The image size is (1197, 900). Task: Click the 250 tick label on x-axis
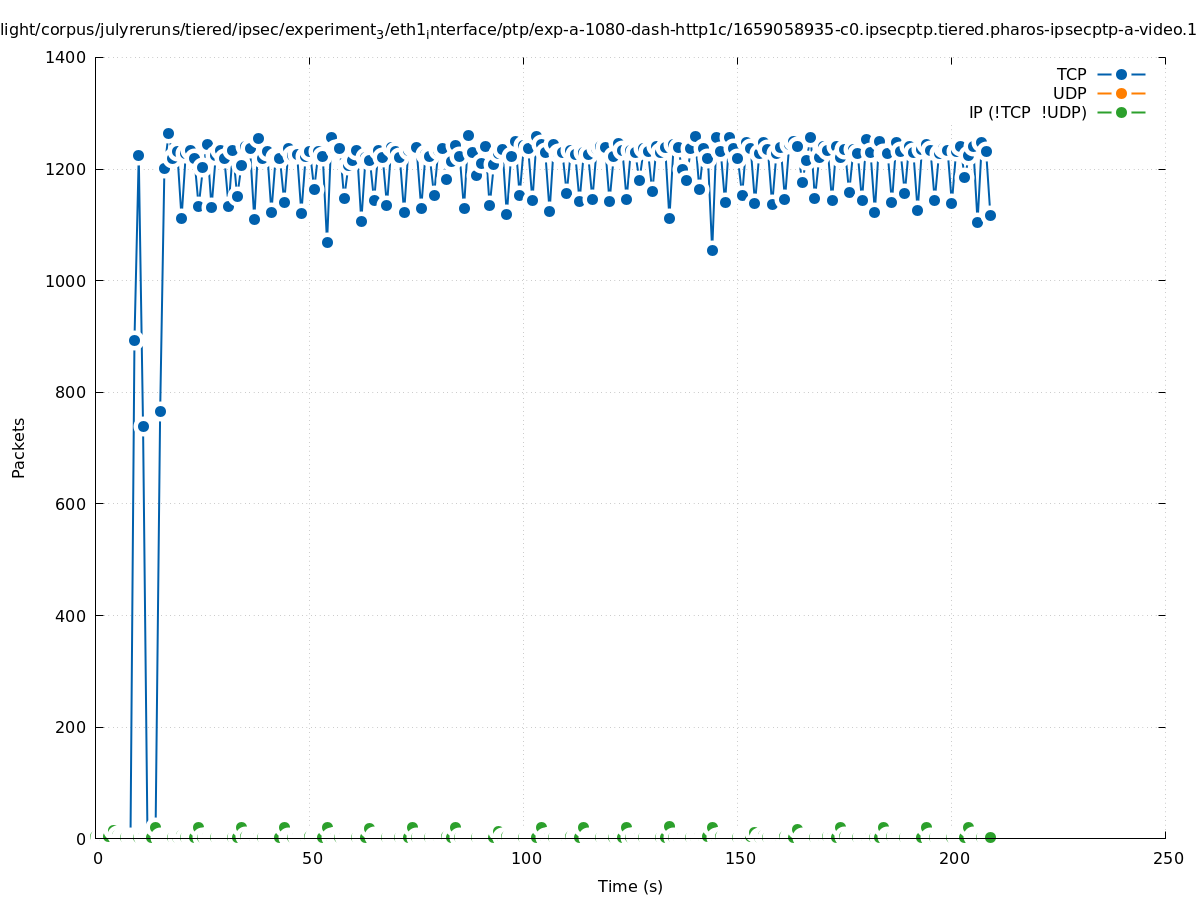(x=1167, y=859)
